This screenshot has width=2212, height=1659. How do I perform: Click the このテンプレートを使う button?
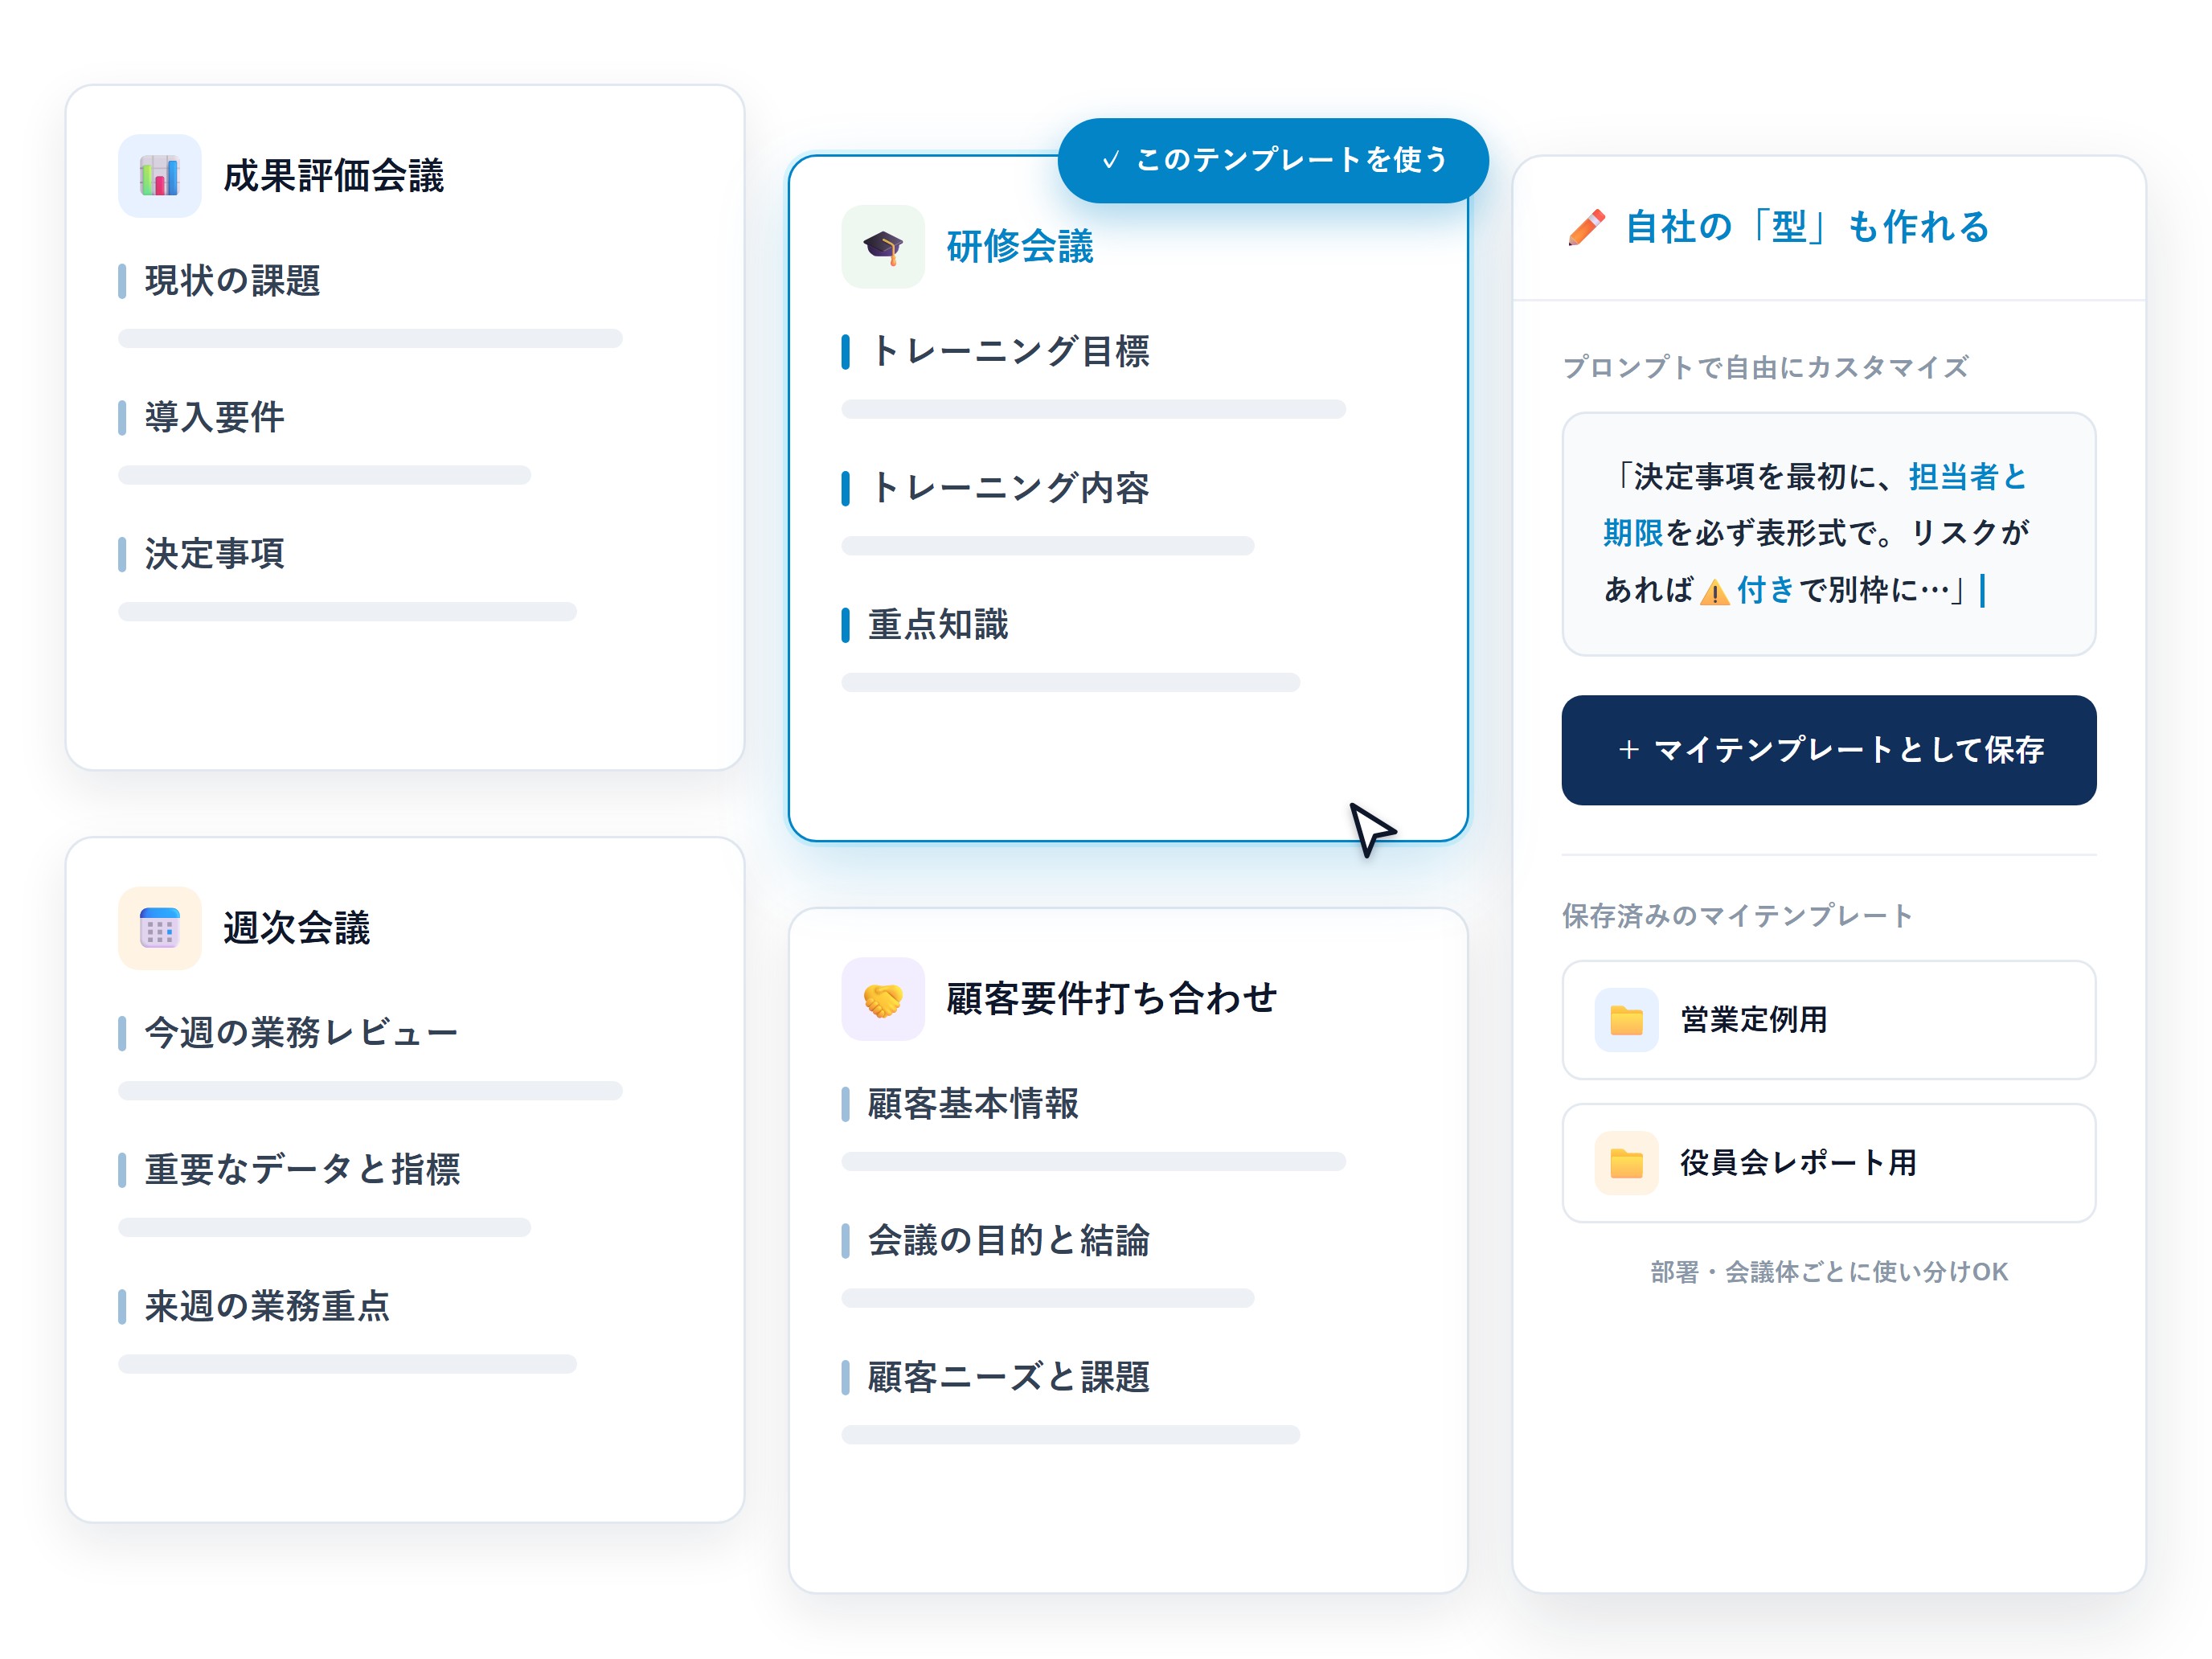point(1273,160)
